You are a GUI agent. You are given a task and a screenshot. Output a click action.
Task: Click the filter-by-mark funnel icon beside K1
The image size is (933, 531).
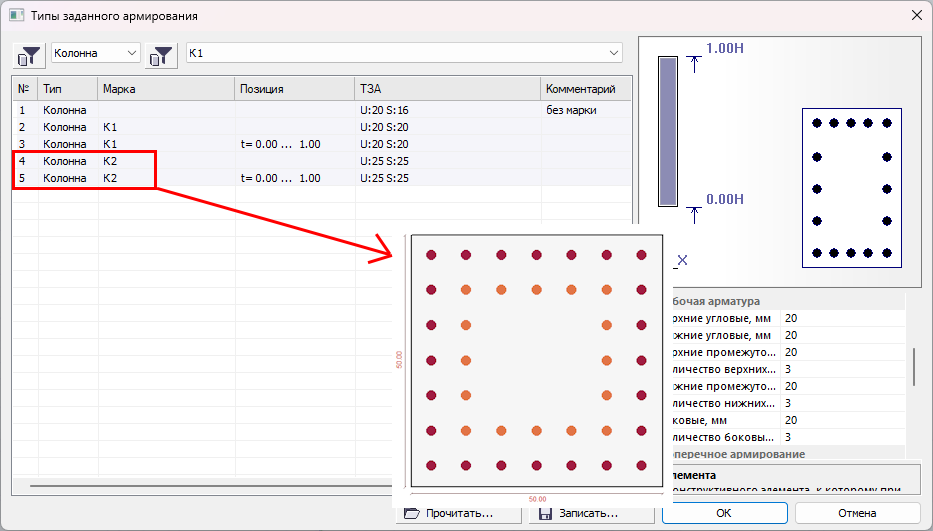[x=162, y=53]
